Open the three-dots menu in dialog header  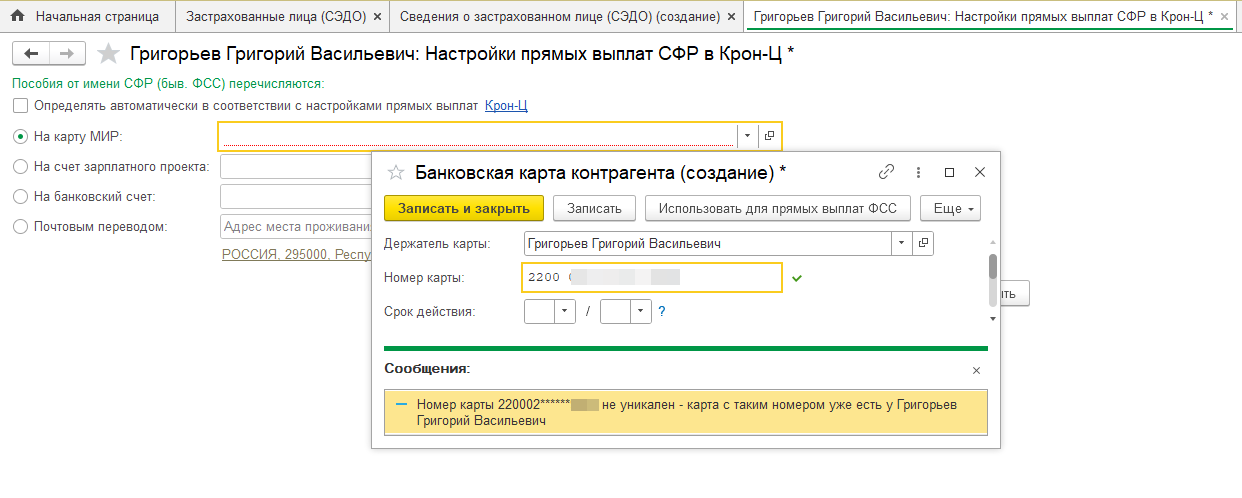click(x=918, y=172)
